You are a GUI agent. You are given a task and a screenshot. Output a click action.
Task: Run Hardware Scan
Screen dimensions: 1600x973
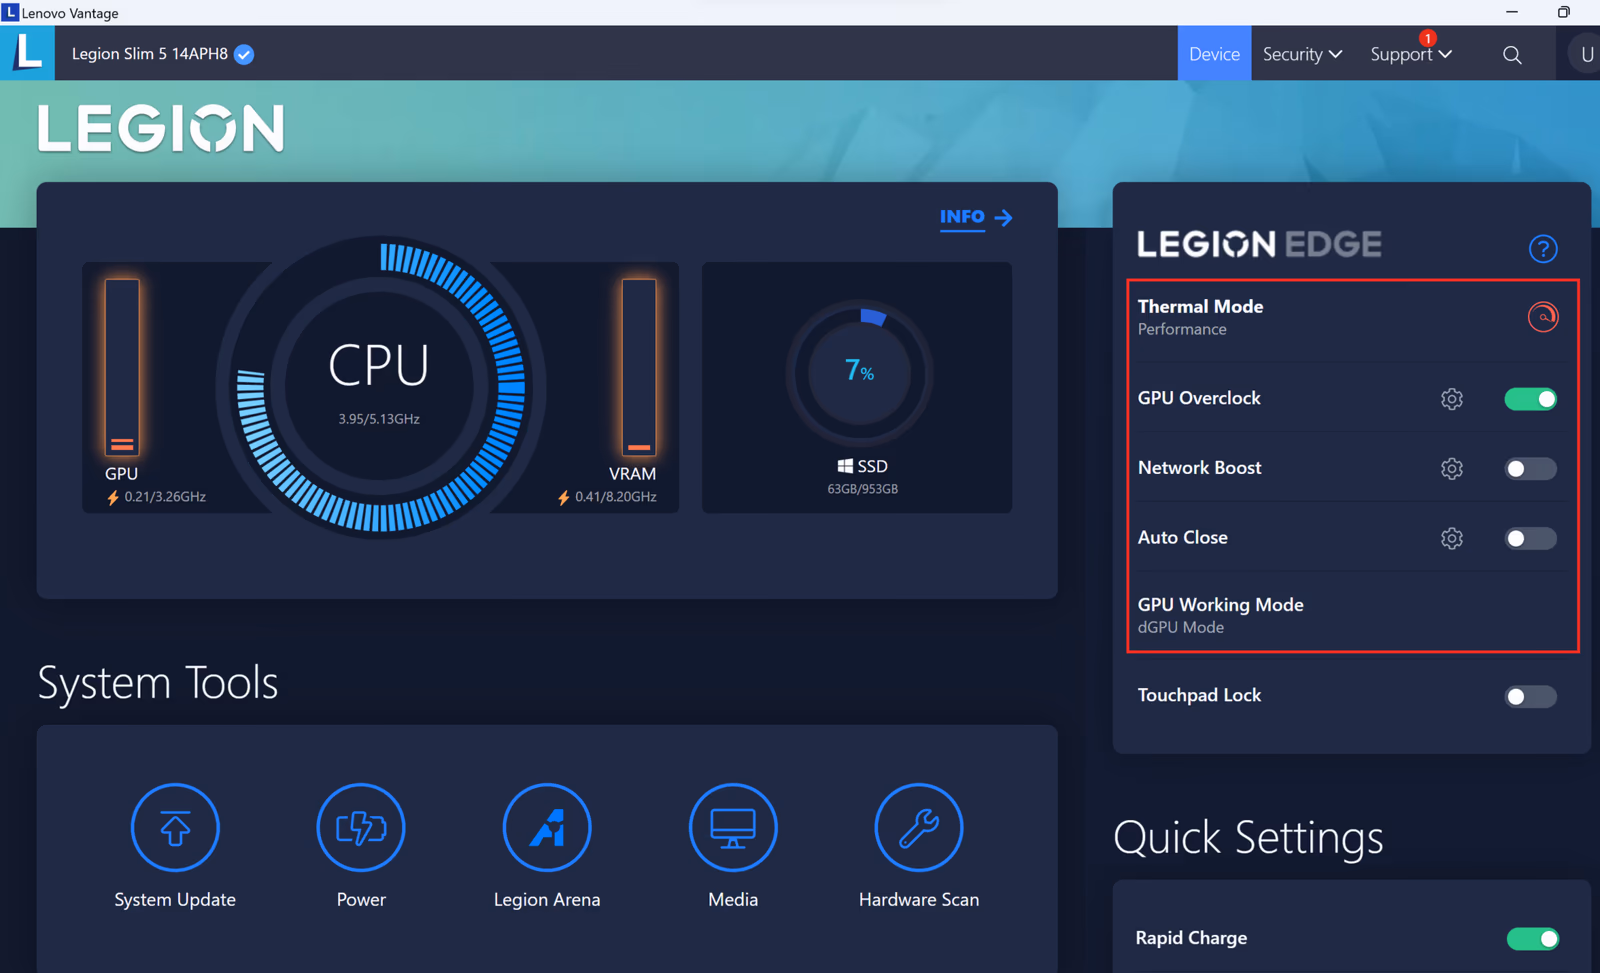(919, 828)
